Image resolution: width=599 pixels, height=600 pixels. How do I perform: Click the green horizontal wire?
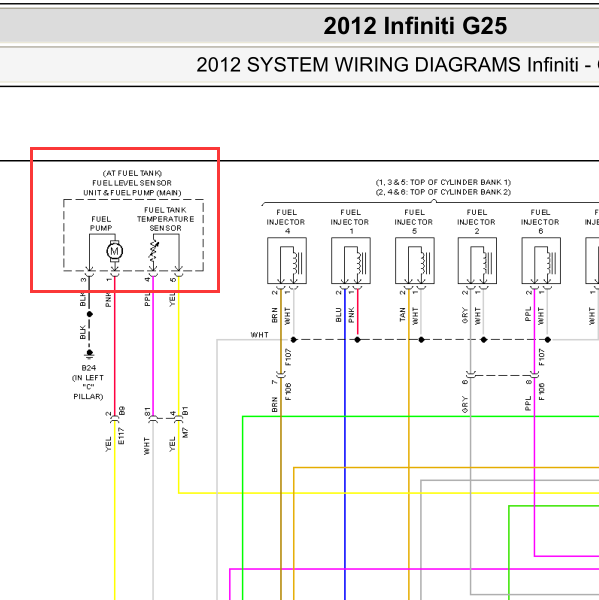click(421, 416)
